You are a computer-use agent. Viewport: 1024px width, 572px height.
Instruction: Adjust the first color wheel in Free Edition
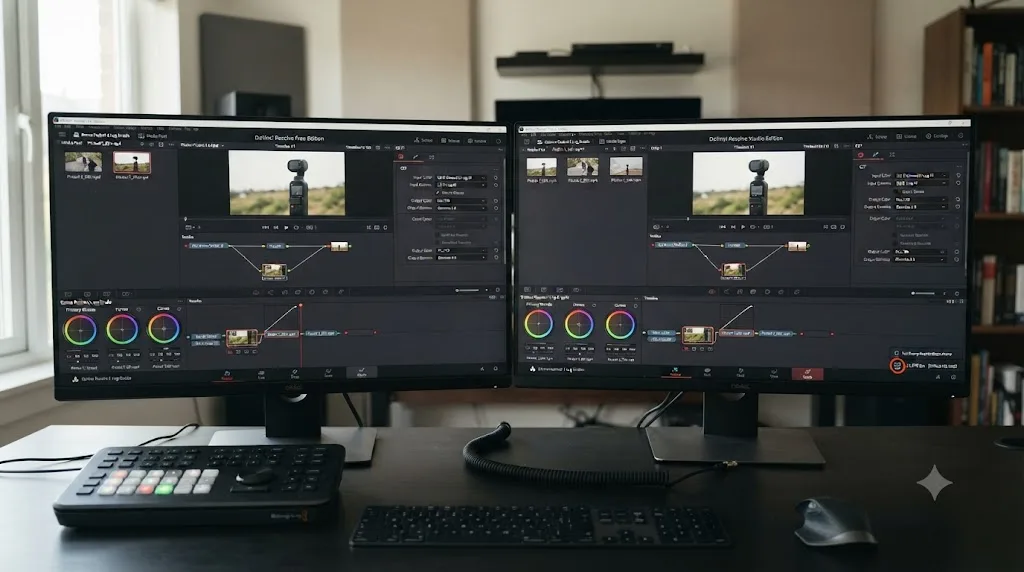tap(80, 330)
